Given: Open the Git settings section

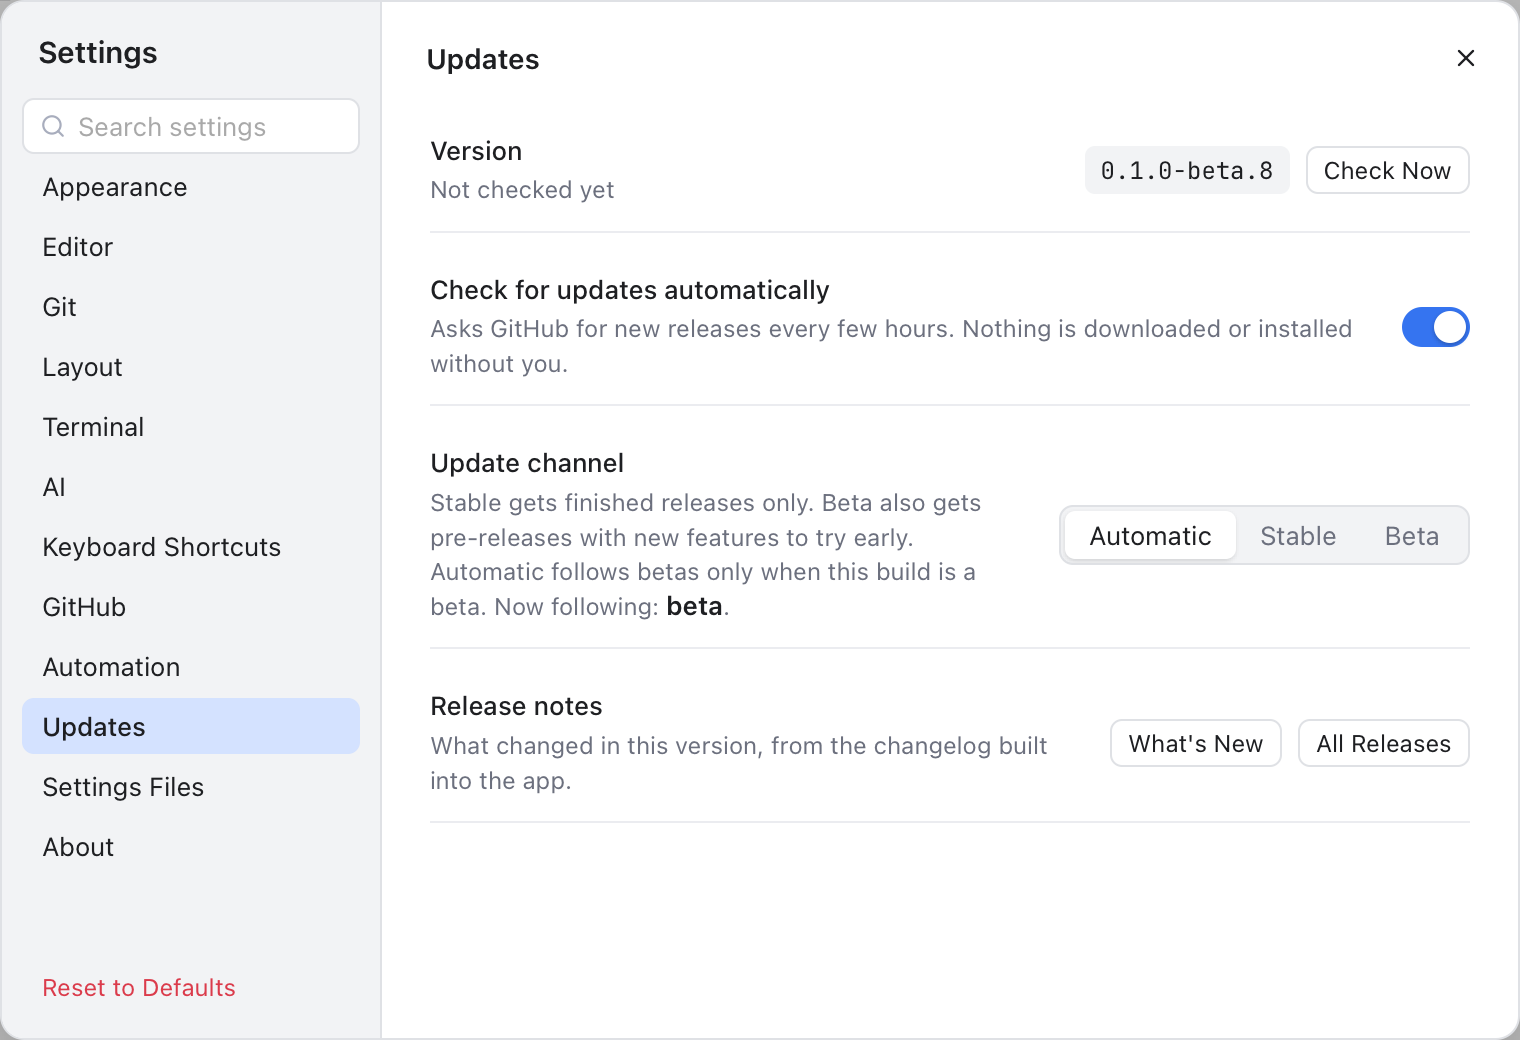Looking at the screenshot, I should coord(191,307).
